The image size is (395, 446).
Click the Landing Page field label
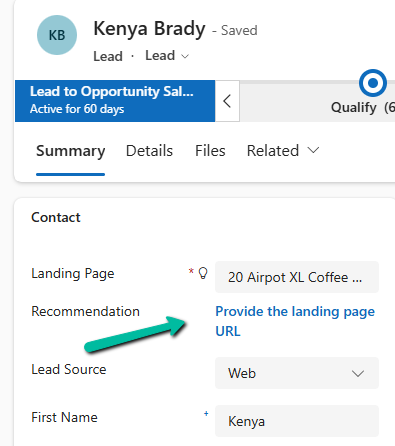tap(73, 274)
